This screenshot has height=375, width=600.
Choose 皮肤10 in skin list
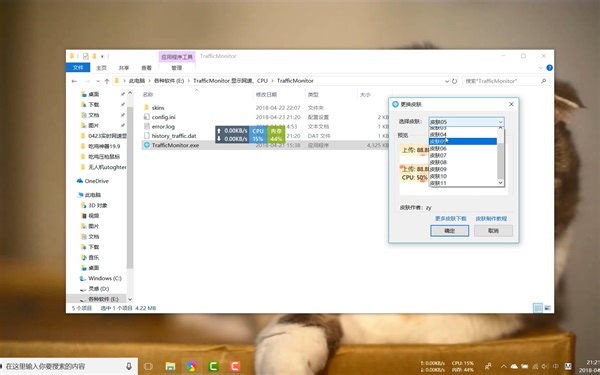click(462, 176)
